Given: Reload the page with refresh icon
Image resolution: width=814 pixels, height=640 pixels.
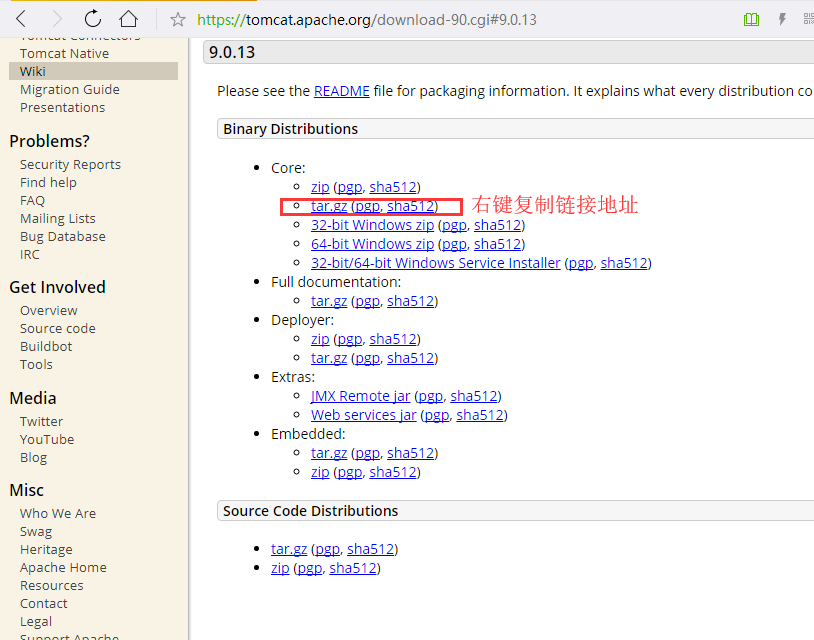Looking at the screenshot, I should point(93,19).
